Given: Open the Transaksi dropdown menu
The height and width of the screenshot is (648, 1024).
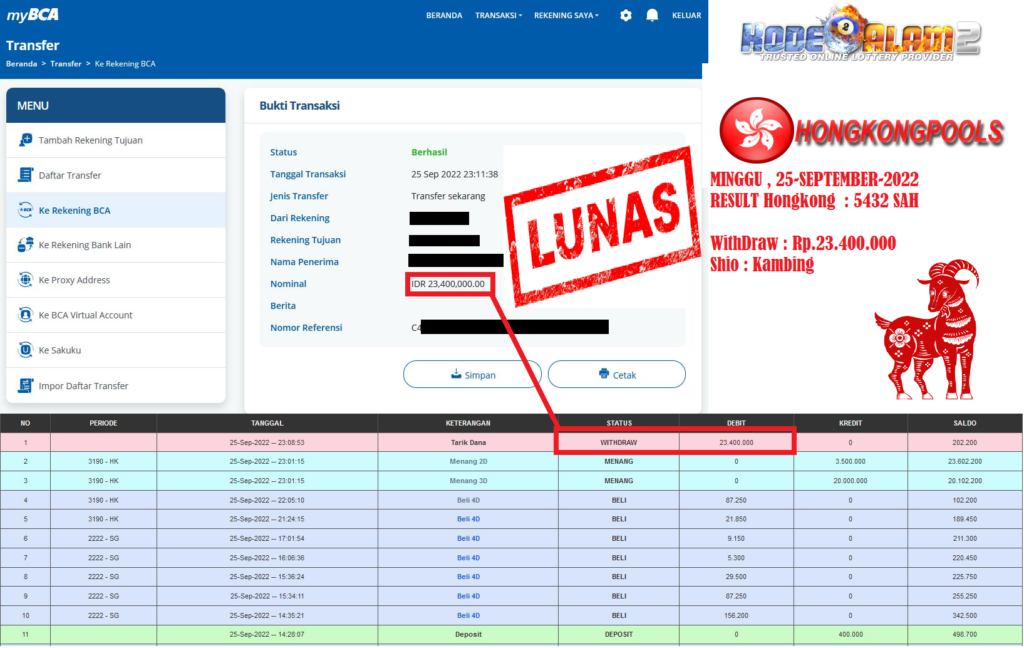Looking at the screenshot, I should pyautogui.click(x=498, y=15).
